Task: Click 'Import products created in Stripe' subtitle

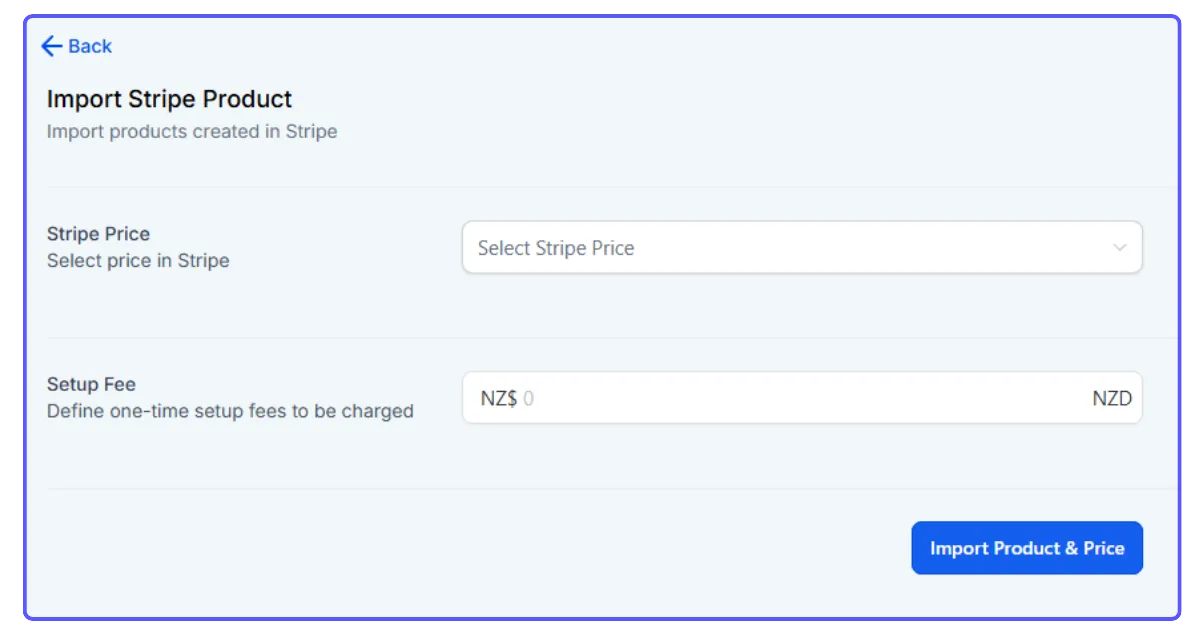Action: (x=192, y=131)
